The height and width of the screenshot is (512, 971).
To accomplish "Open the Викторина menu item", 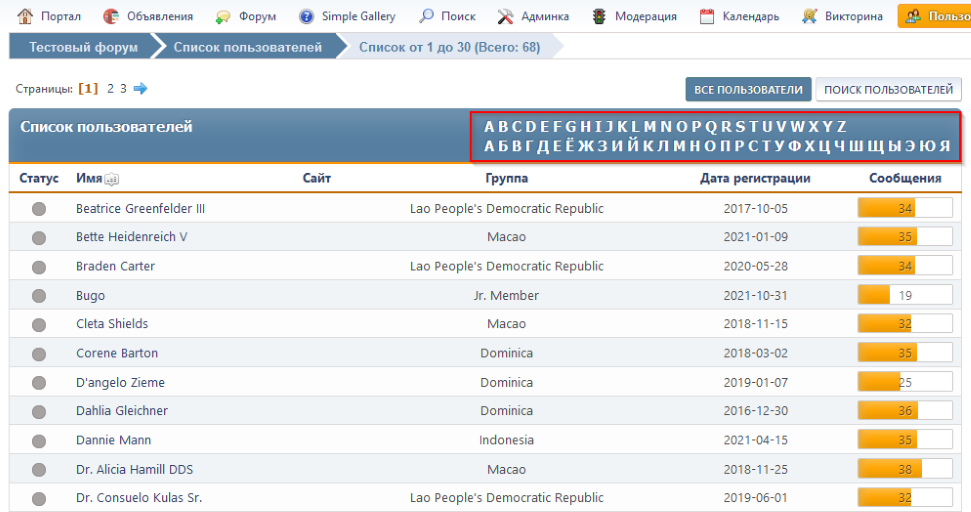I will (x=853, y=16).
